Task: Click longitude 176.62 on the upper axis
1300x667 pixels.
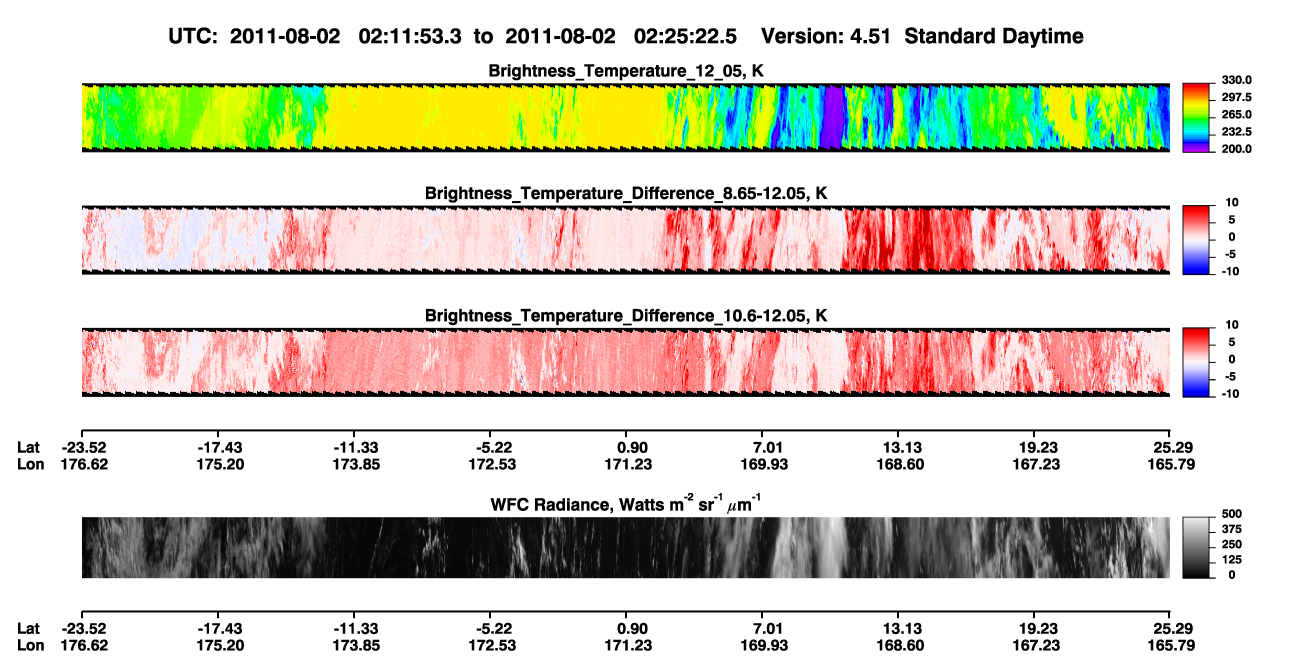Action: 82,464
